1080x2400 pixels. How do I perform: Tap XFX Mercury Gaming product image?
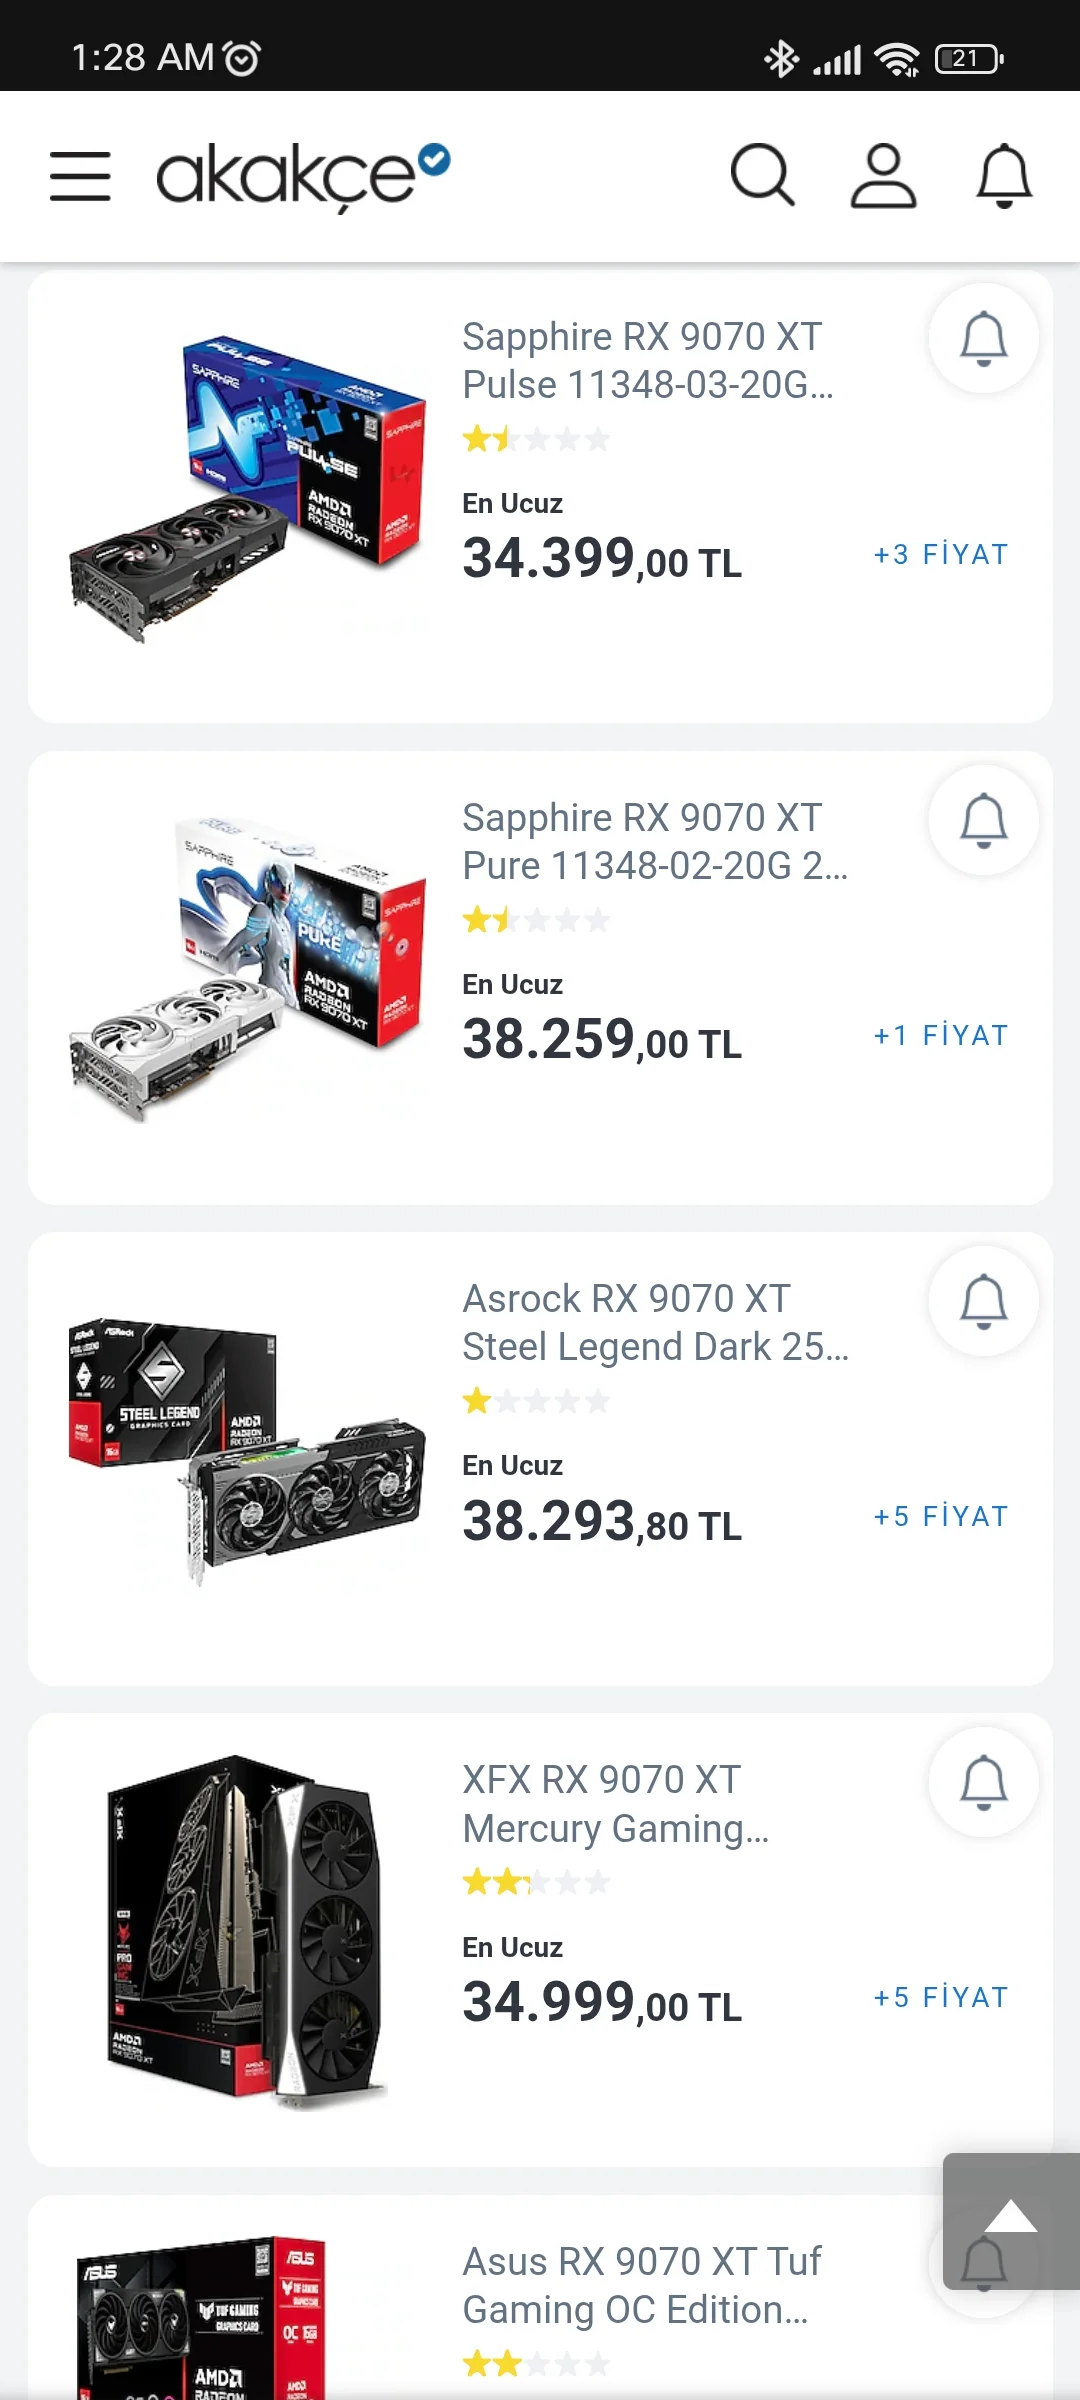coord(247,1930)
